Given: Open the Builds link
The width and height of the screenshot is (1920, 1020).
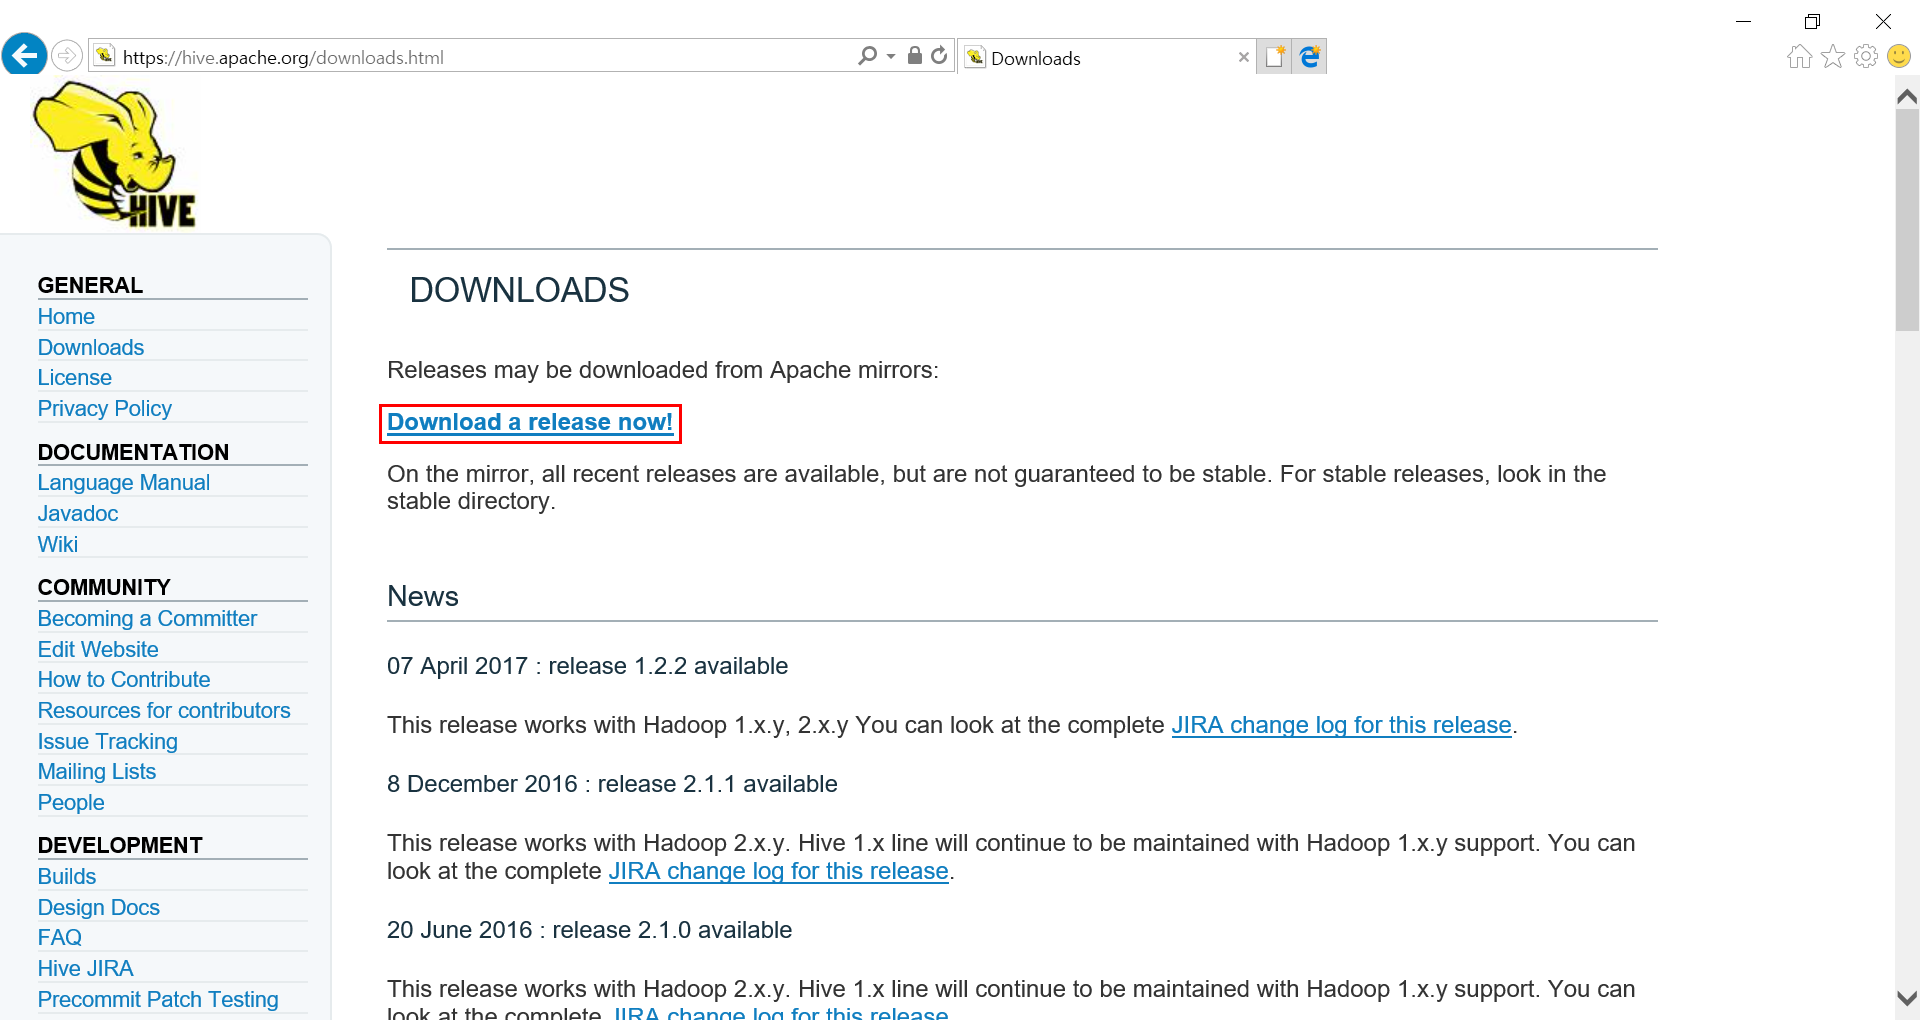Looking at the screenshot, I should click(x=67, y=877).
